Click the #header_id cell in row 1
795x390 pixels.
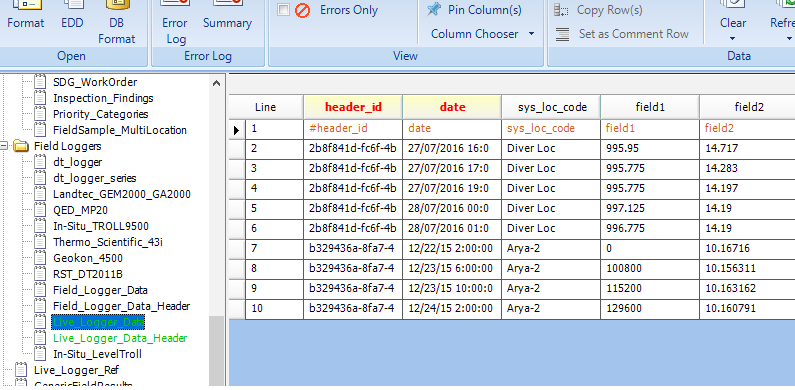point(353,129)
